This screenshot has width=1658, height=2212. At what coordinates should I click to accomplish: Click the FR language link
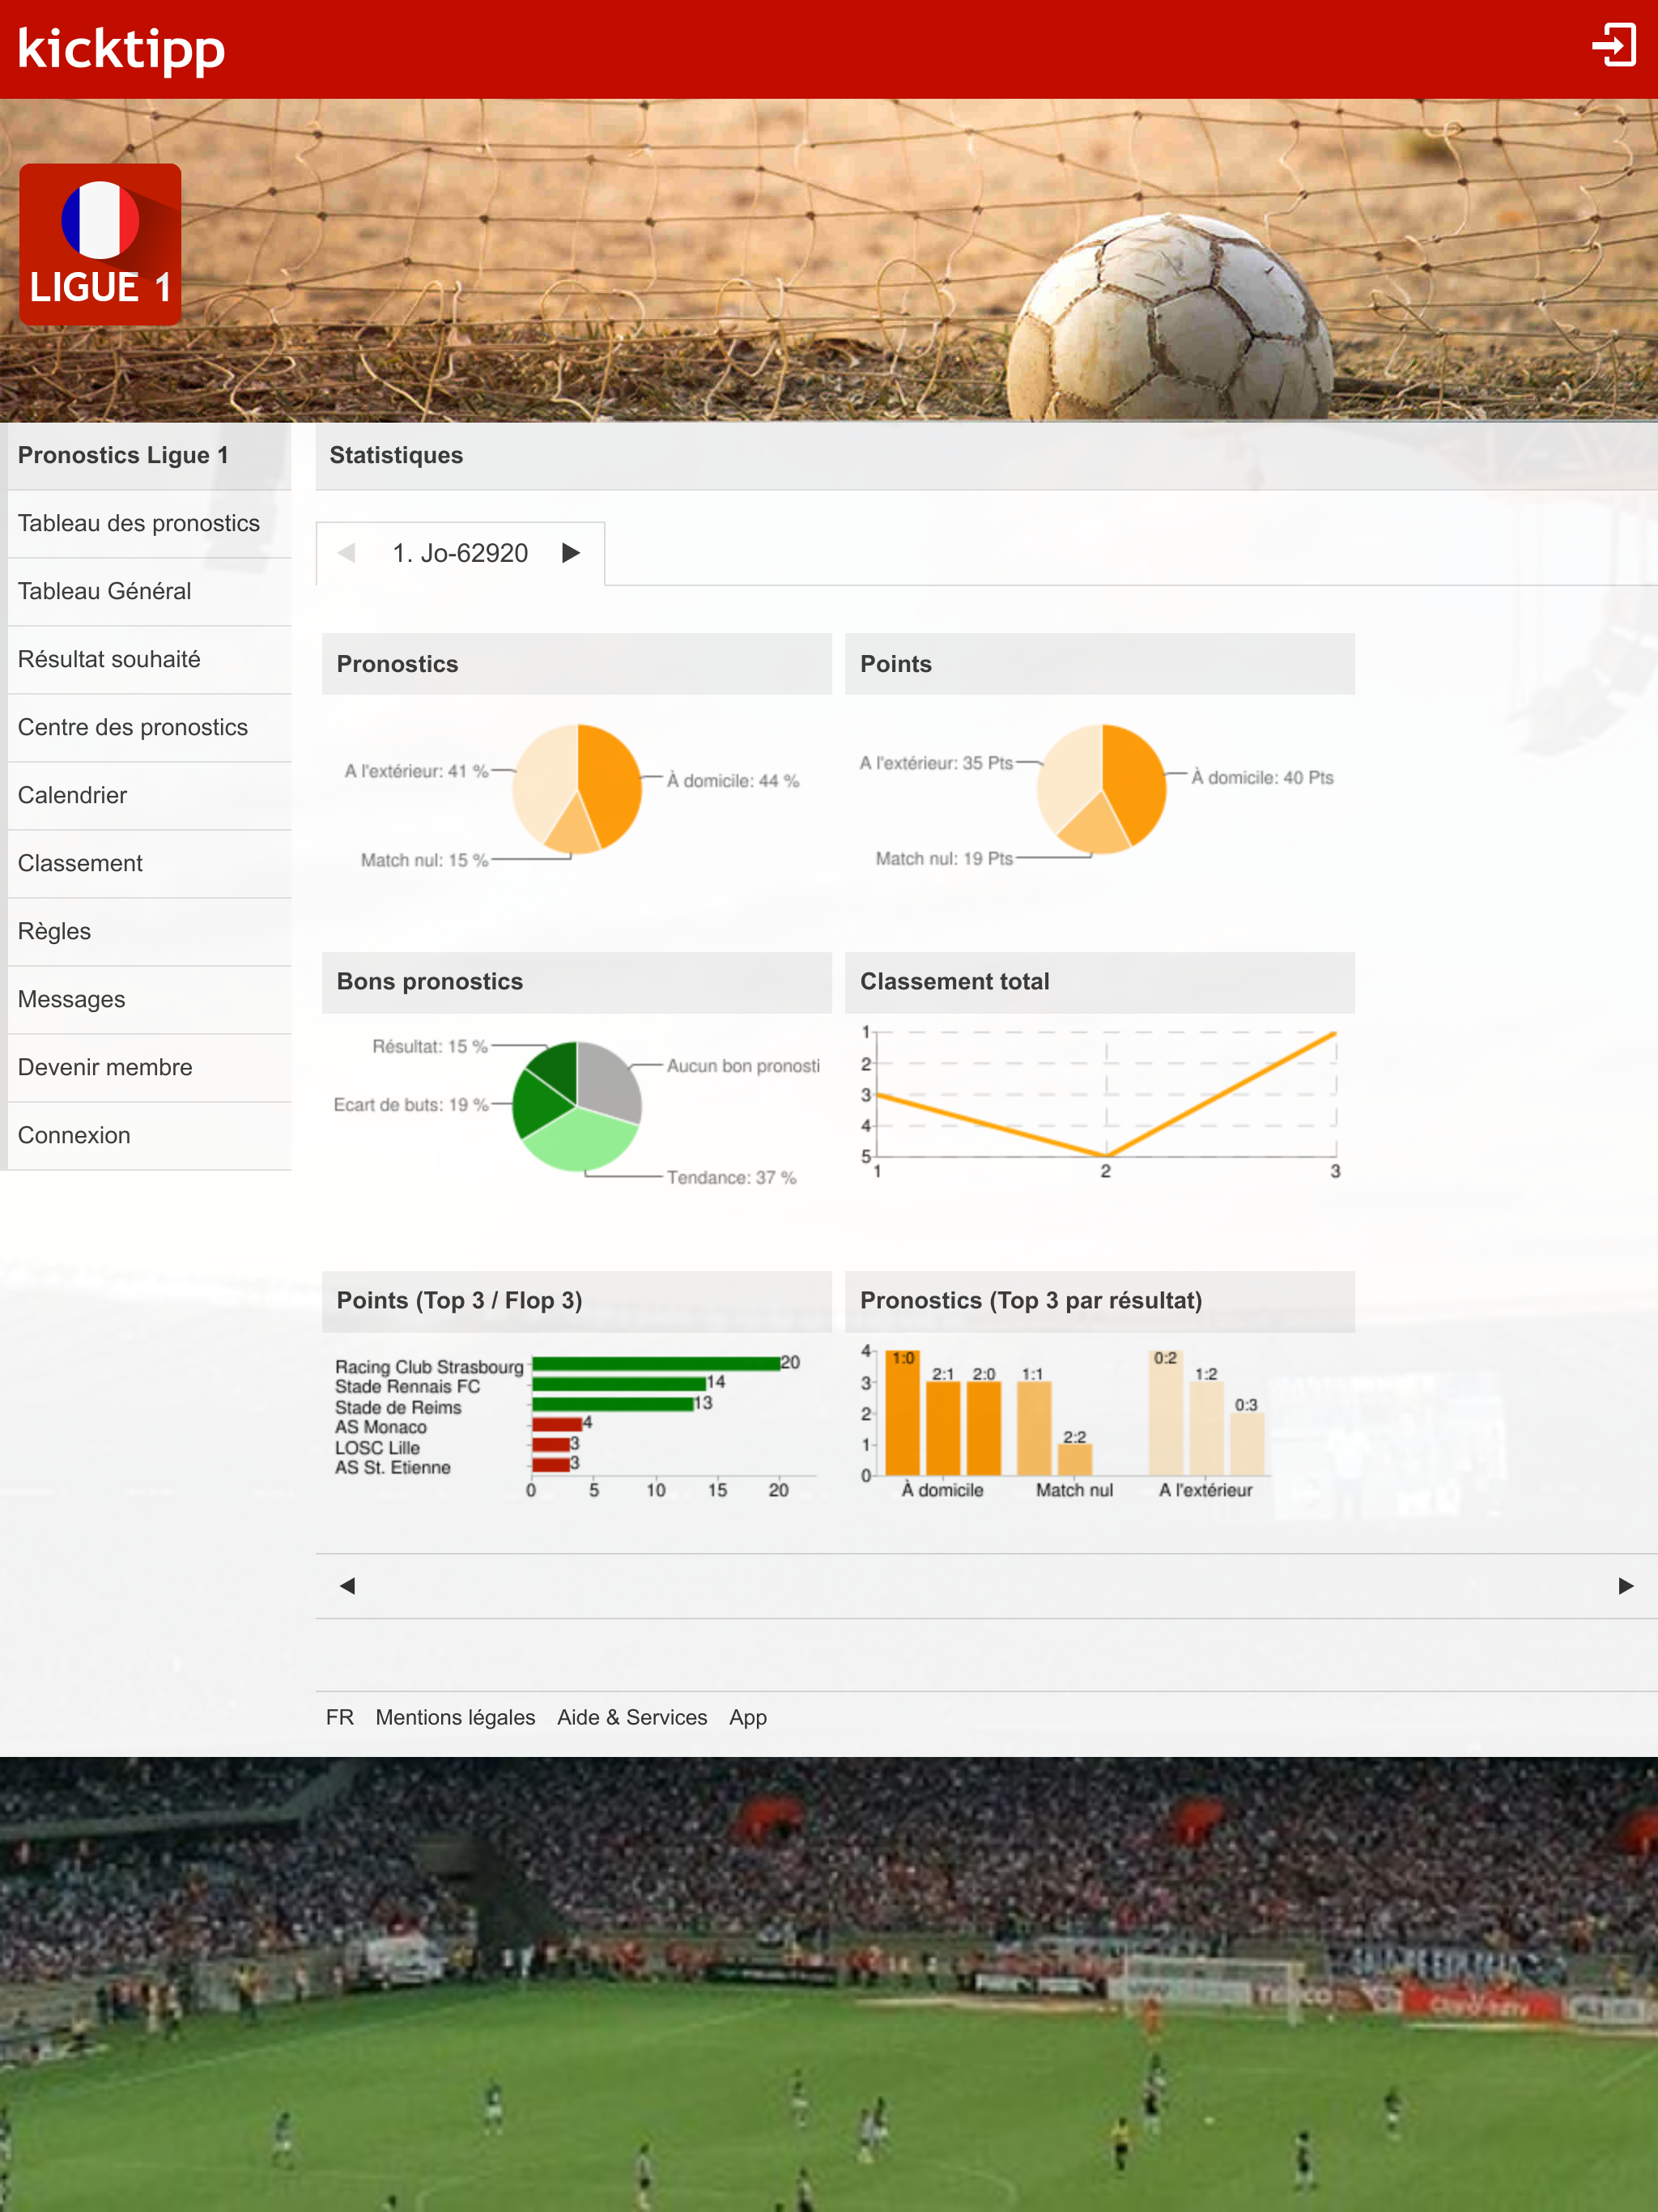point(339,1717)
